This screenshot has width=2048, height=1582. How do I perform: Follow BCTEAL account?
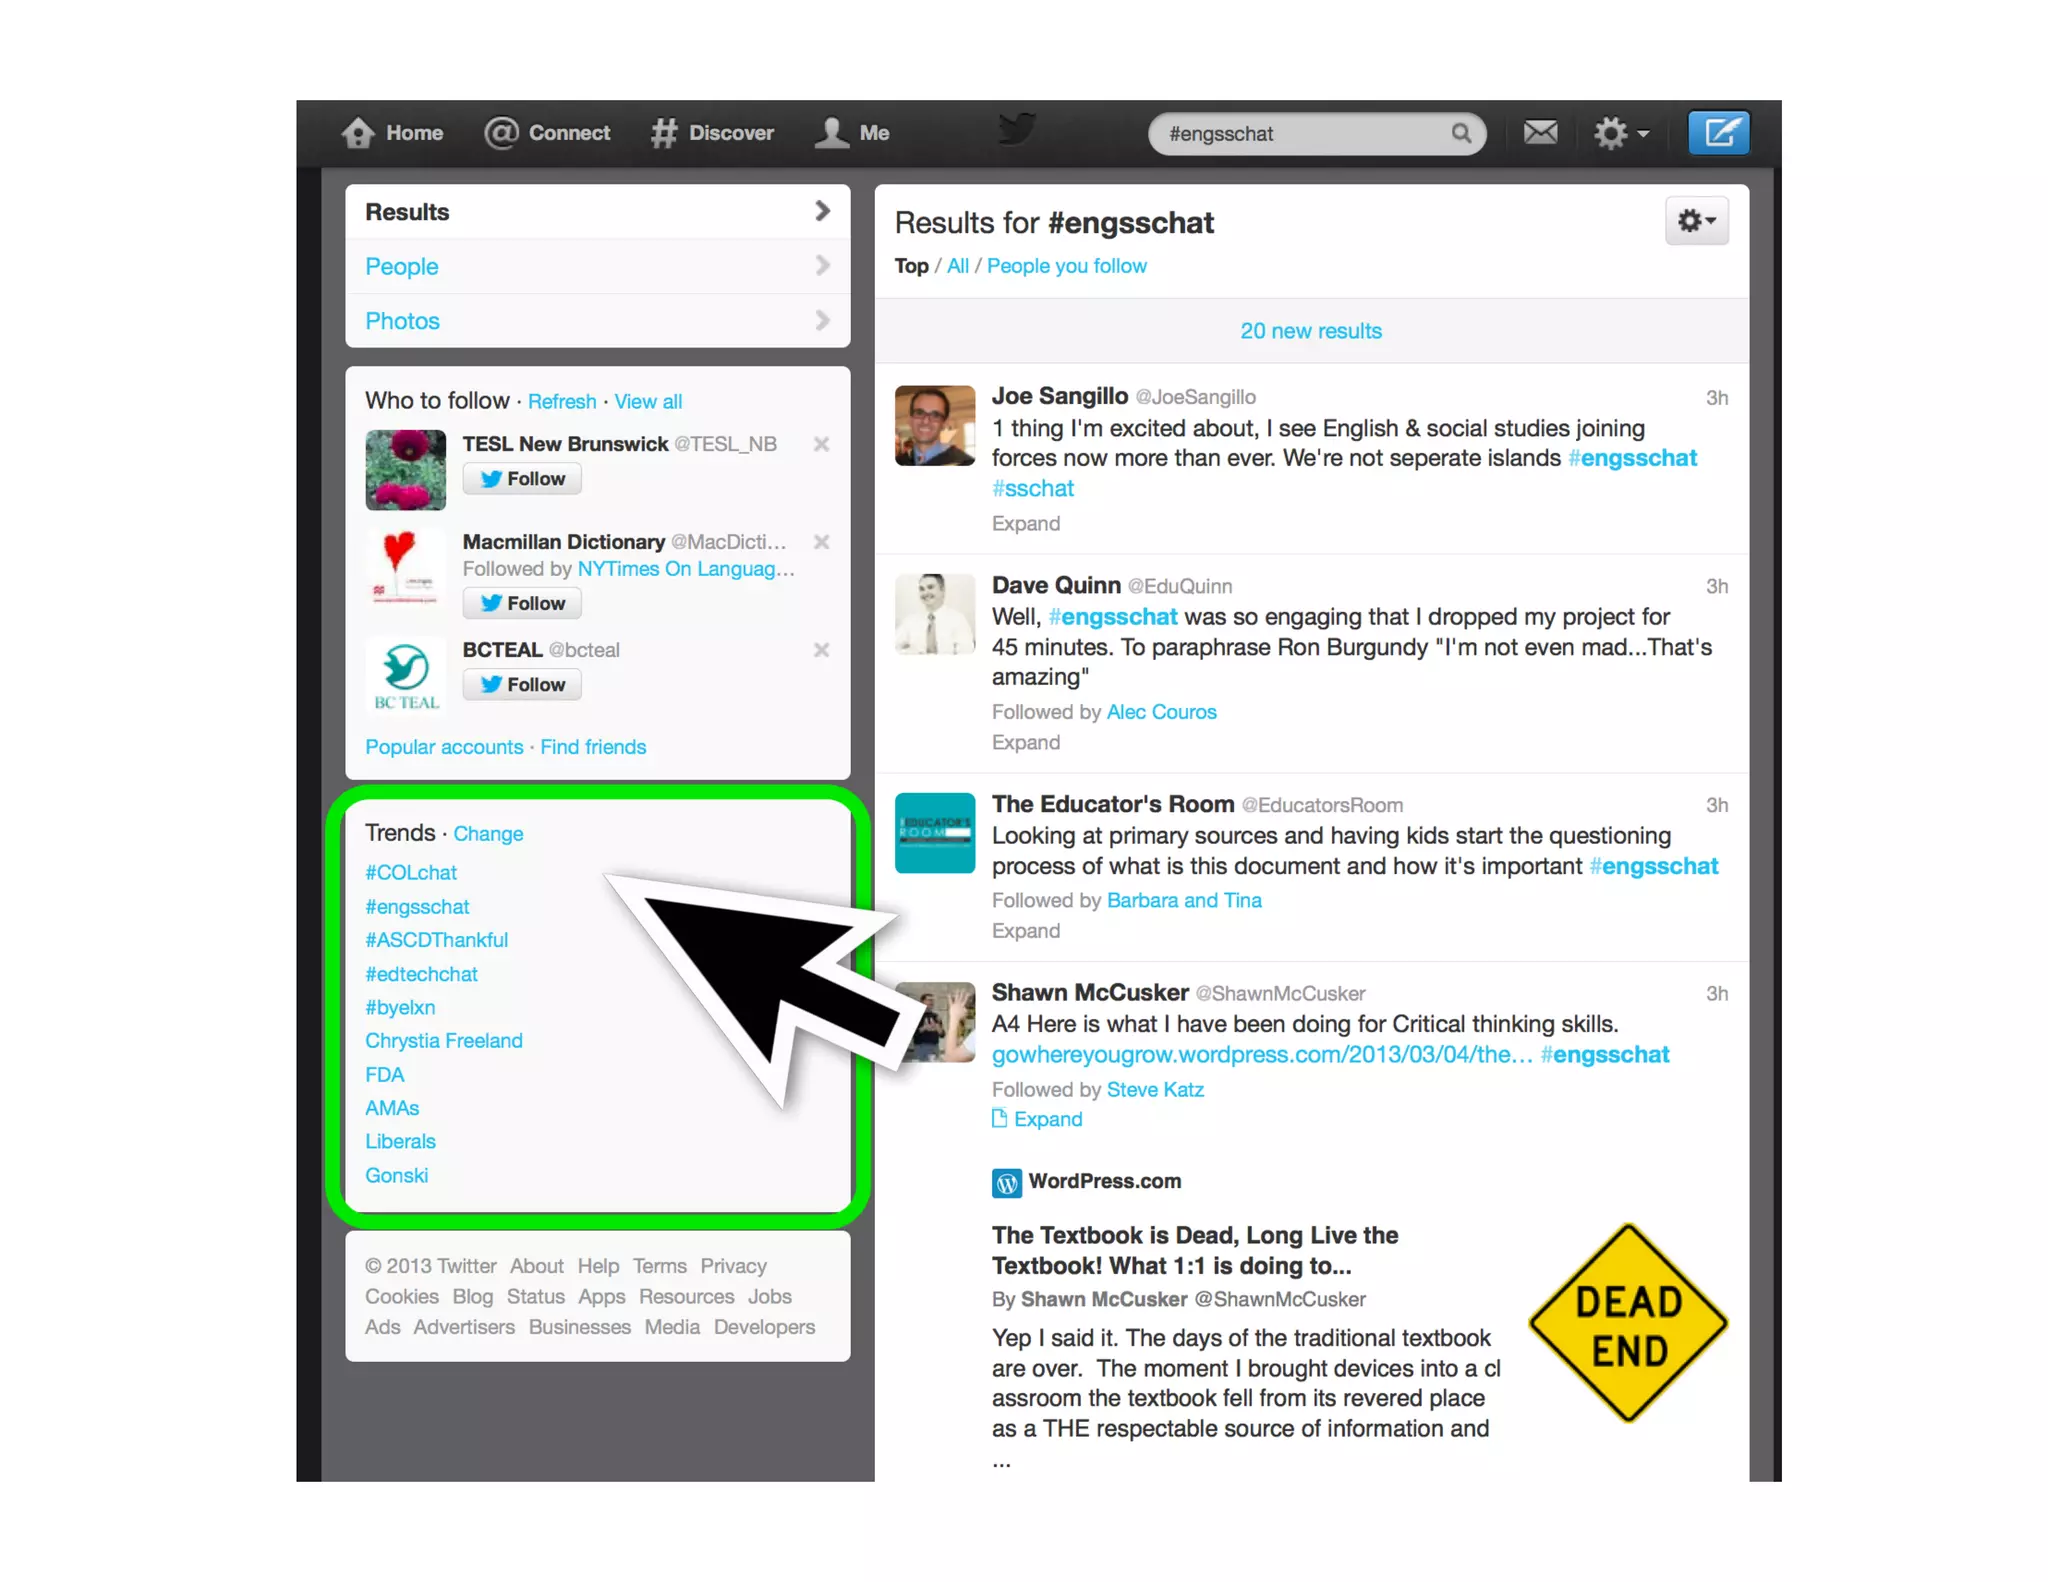[522, 685]
